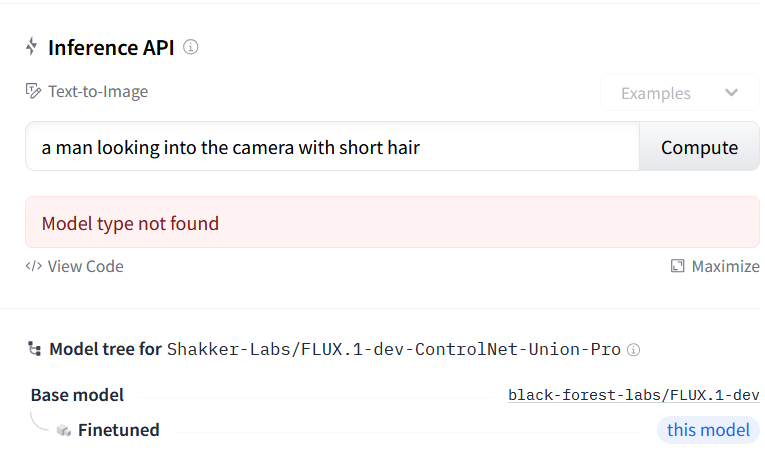Open the Text-to-Image task link
The image size is (765, 468).
(x=97, y=91)
